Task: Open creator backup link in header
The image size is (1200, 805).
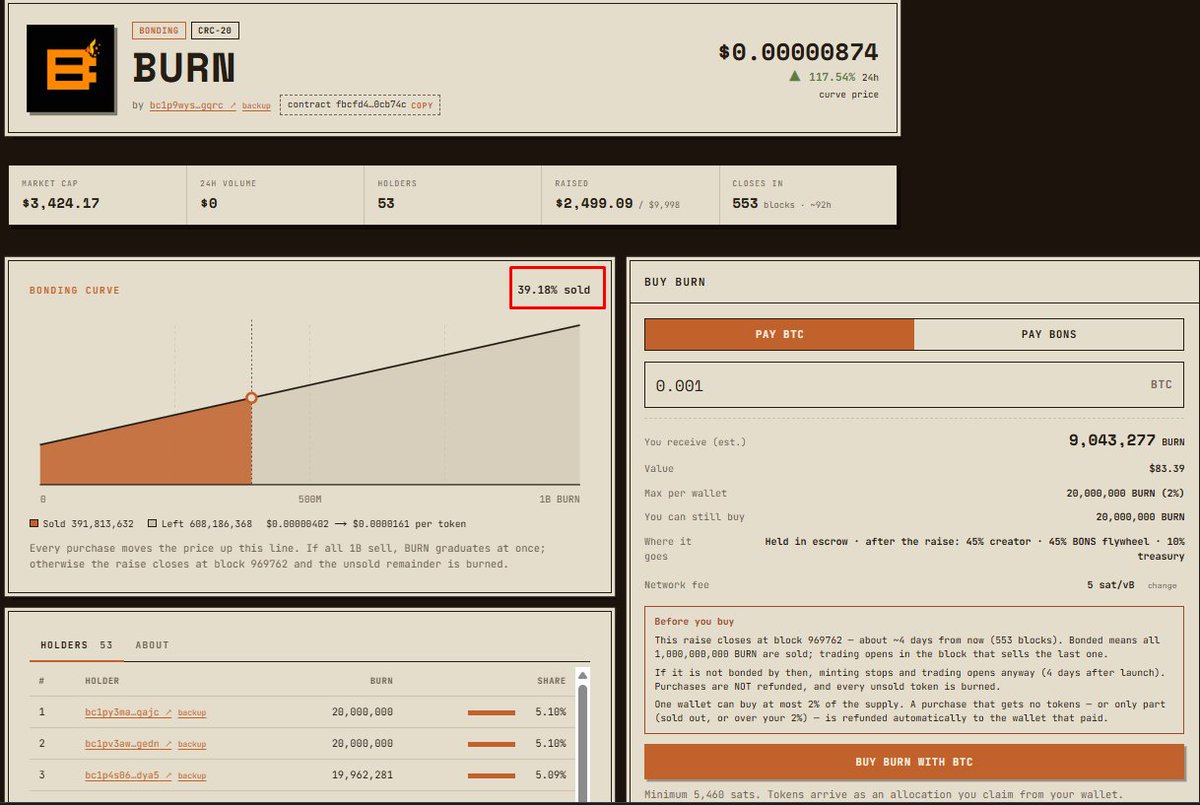Action: [256, 105]
